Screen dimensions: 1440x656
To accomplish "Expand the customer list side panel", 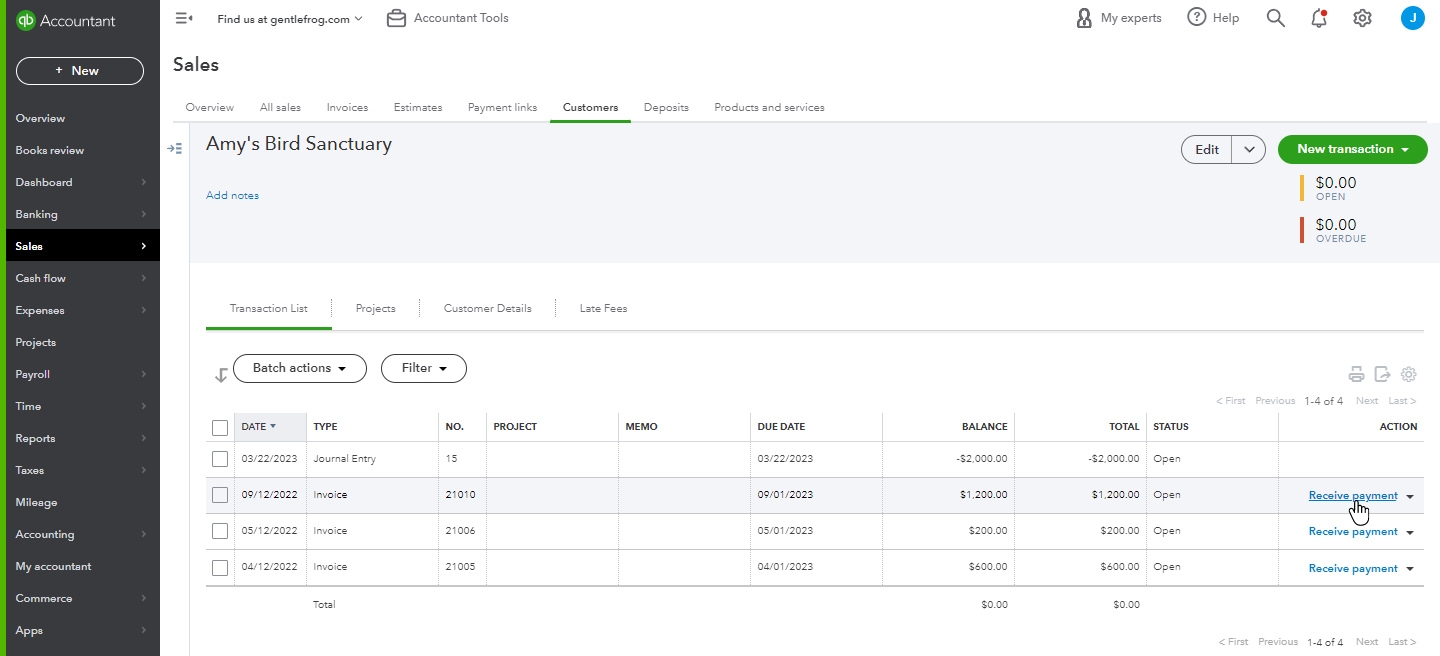I will [x=174, y=148].
